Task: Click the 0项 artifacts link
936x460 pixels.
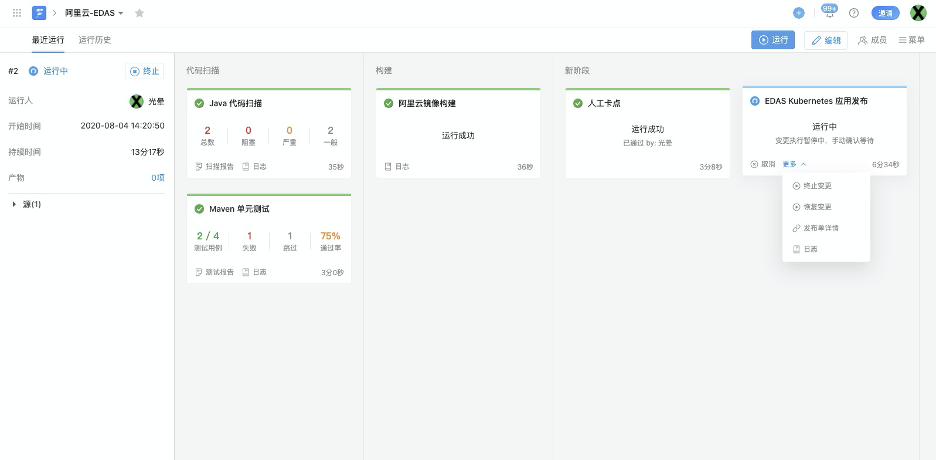Action: point(158,178)
